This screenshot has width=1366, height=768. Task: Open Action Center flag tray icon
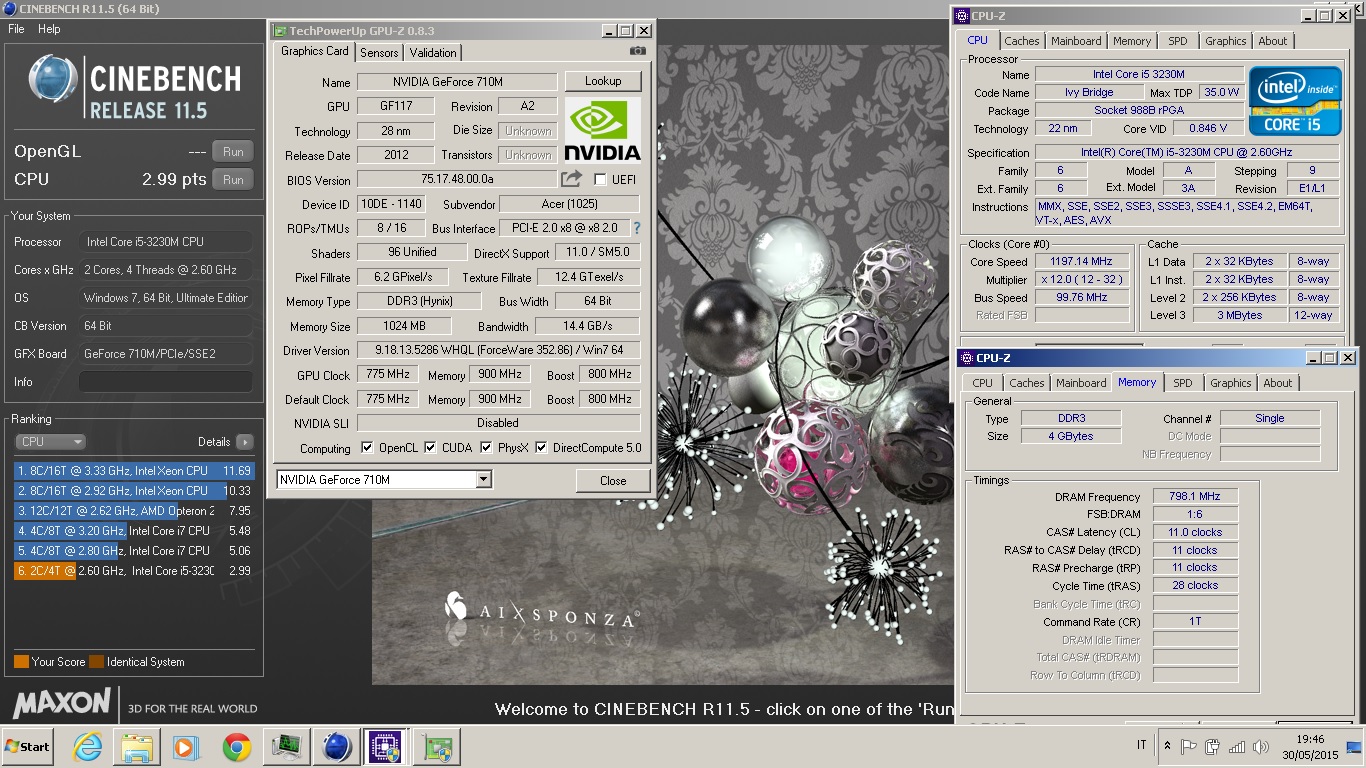pos(1189,746)
